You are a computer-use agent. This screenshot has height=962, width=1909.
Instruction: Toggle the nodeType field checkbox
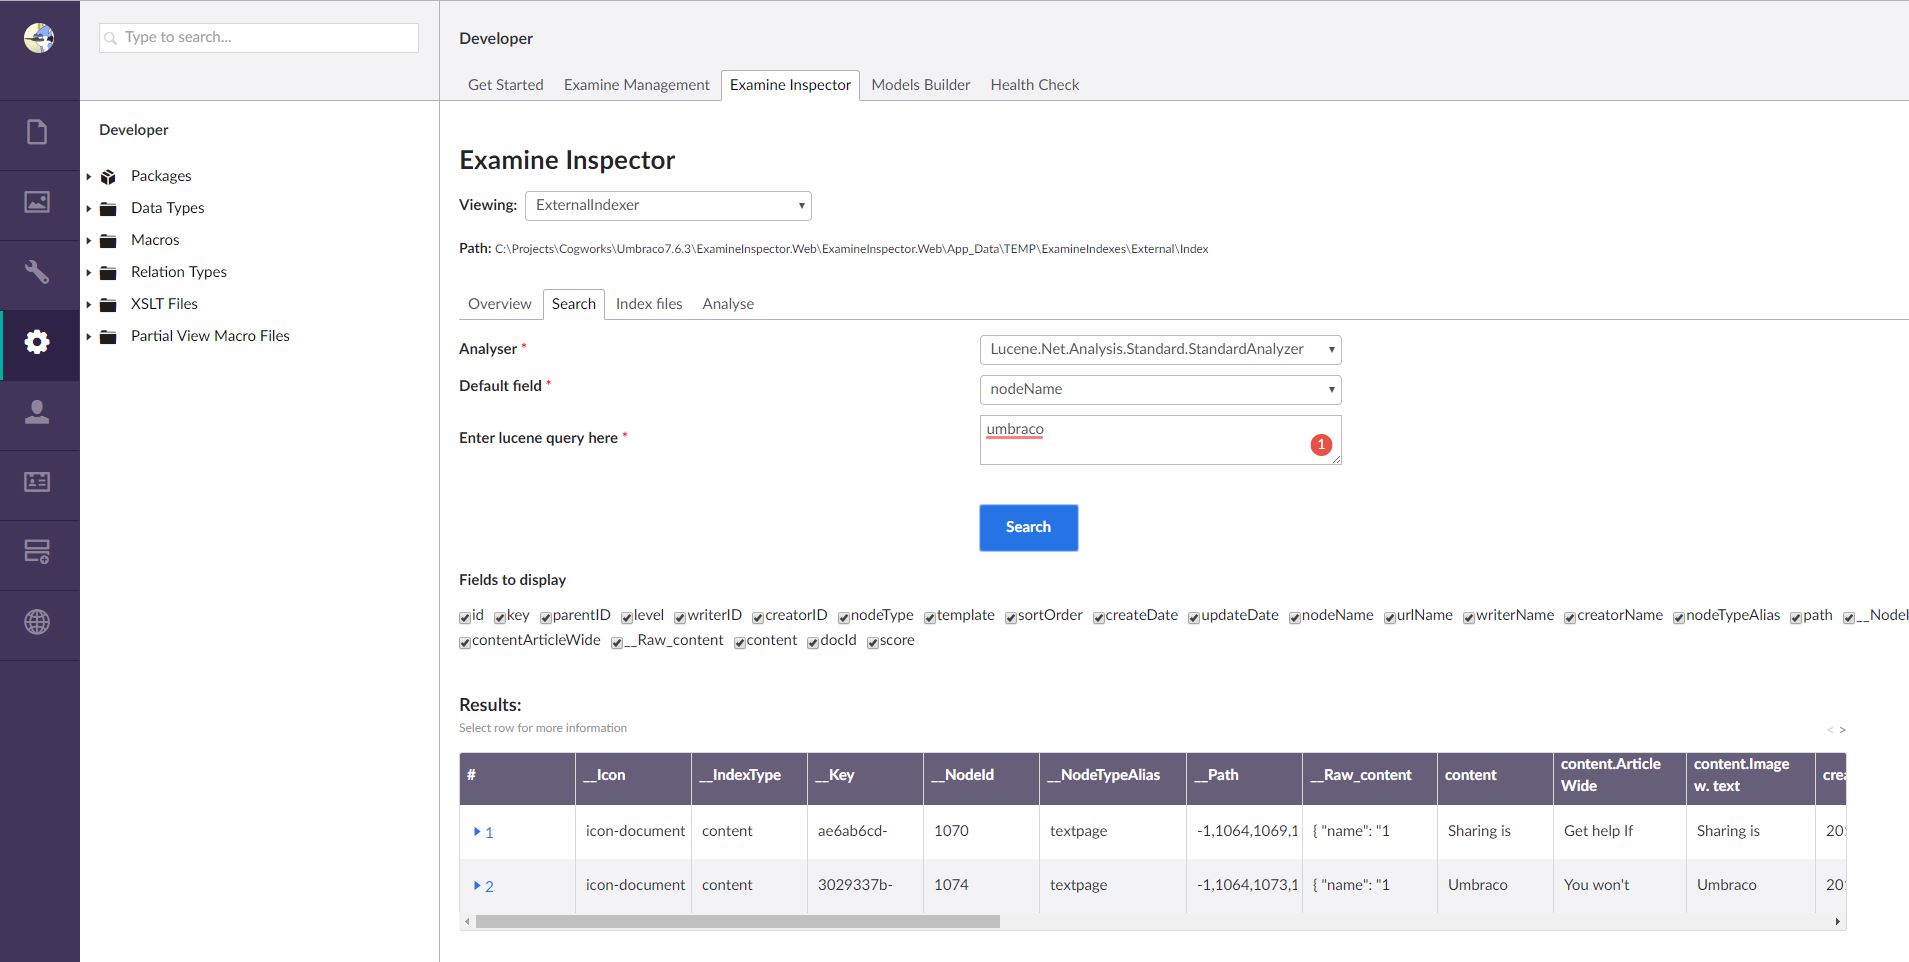click(x=844, y=617)
